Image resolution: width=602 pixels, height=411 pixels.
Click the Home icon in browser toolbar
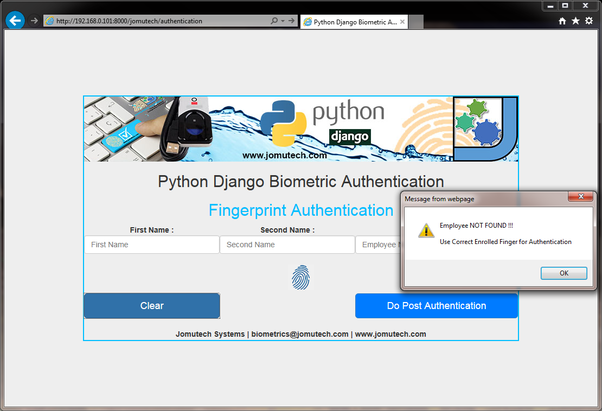tap(562, 21)
